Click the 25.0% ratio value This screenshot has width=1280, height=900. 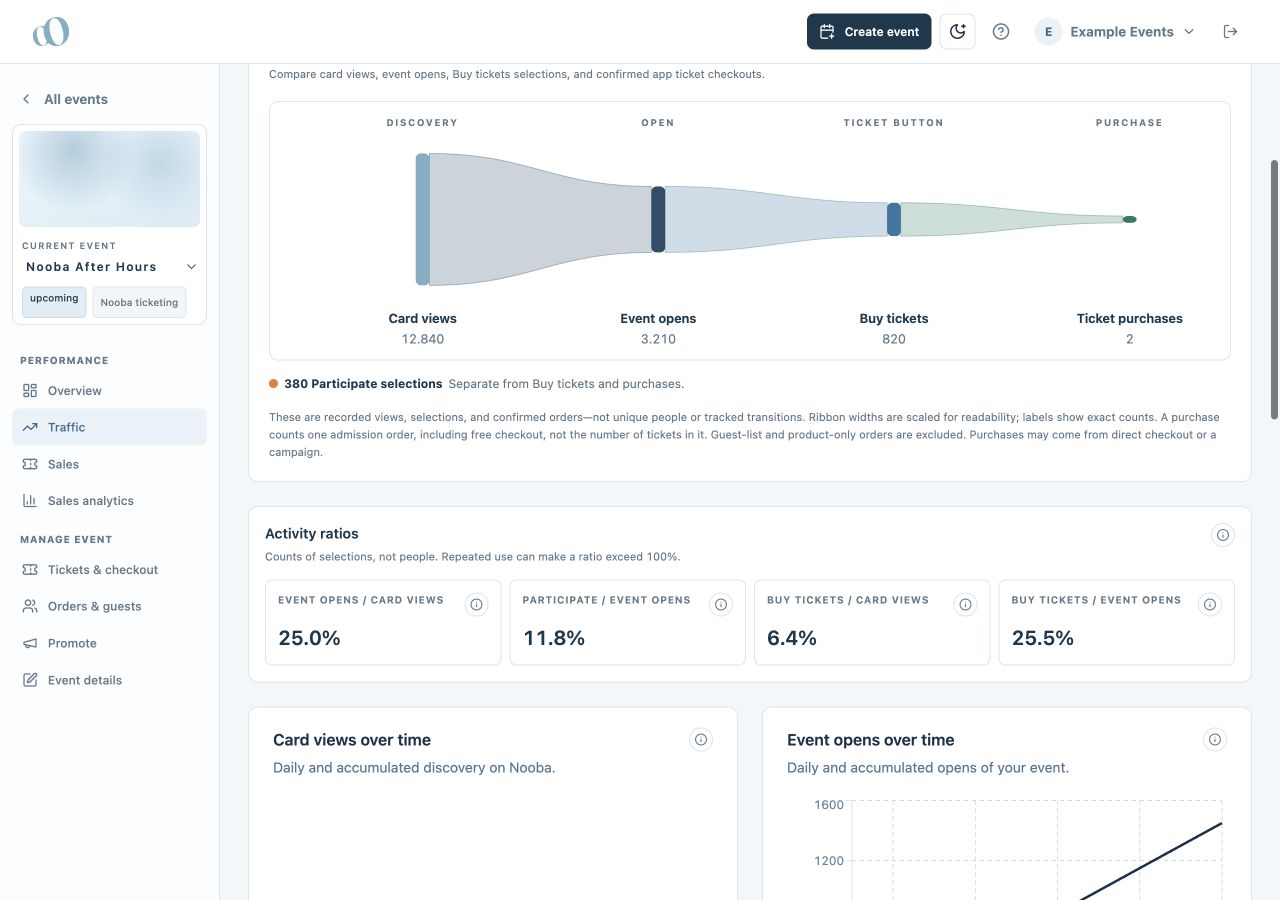pos(310,638)
